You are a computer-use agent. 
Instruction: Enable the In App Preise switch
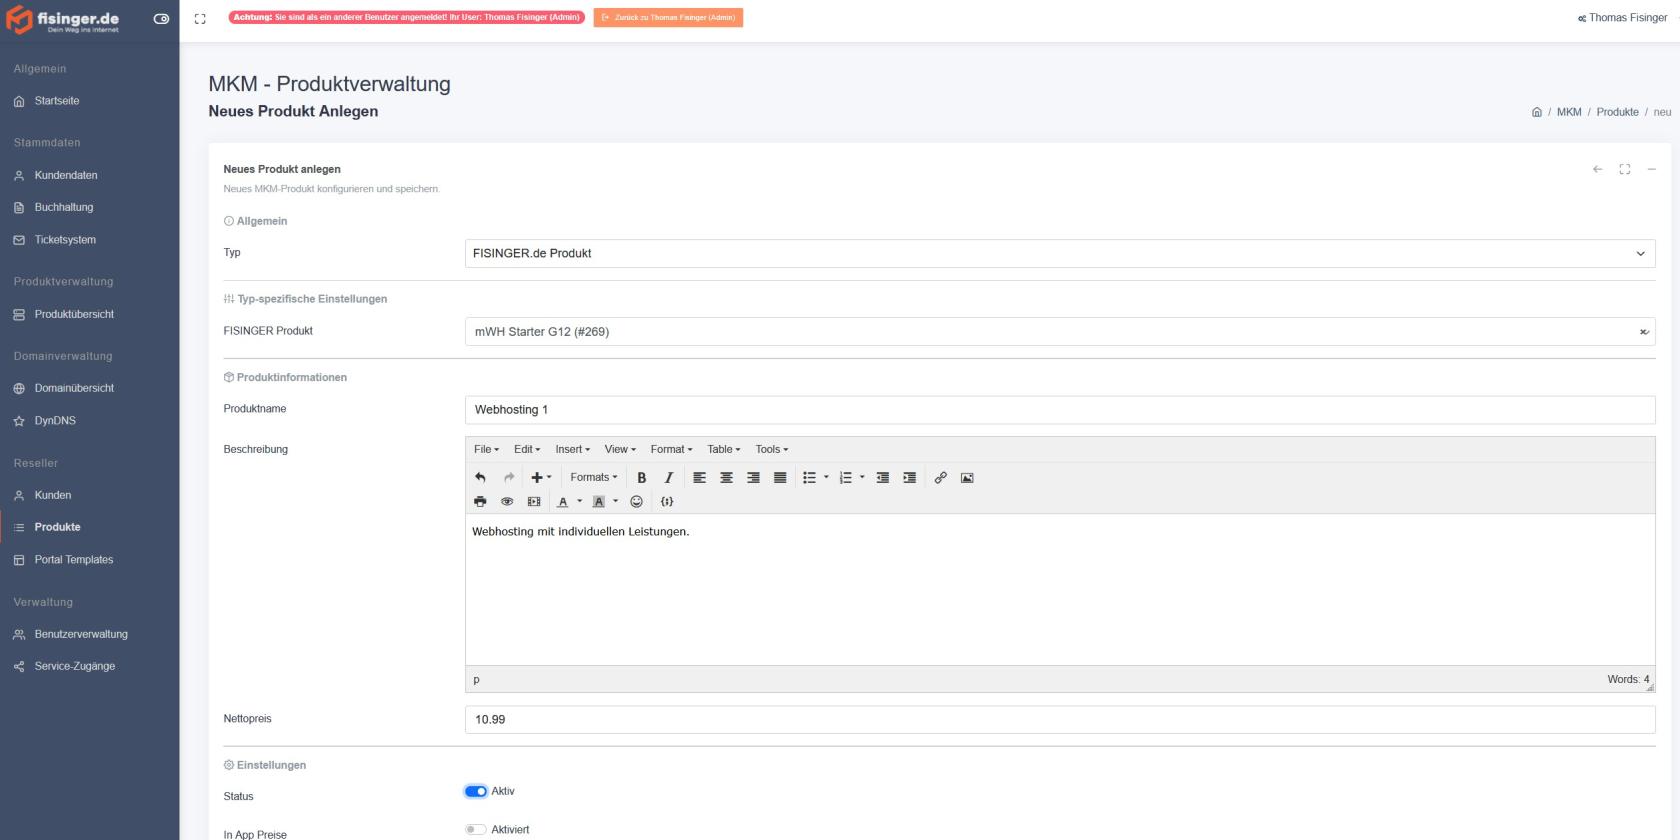(x=476, y=830)
